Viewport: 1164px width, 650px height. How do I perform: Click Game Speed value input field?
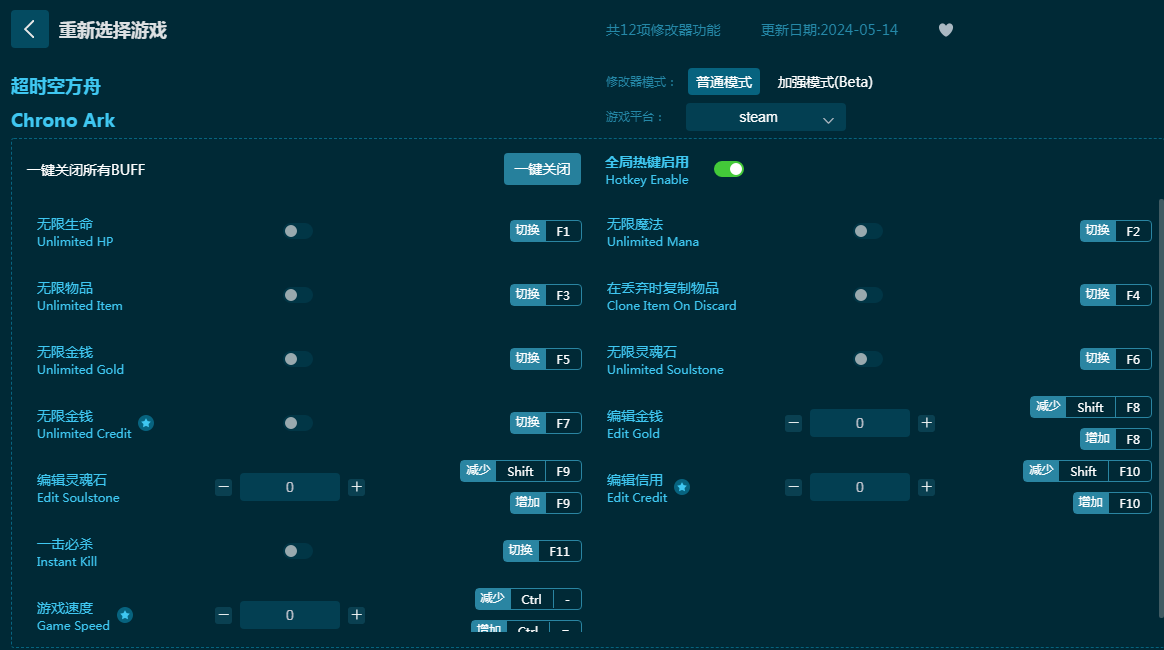click(x=290, y=615)
